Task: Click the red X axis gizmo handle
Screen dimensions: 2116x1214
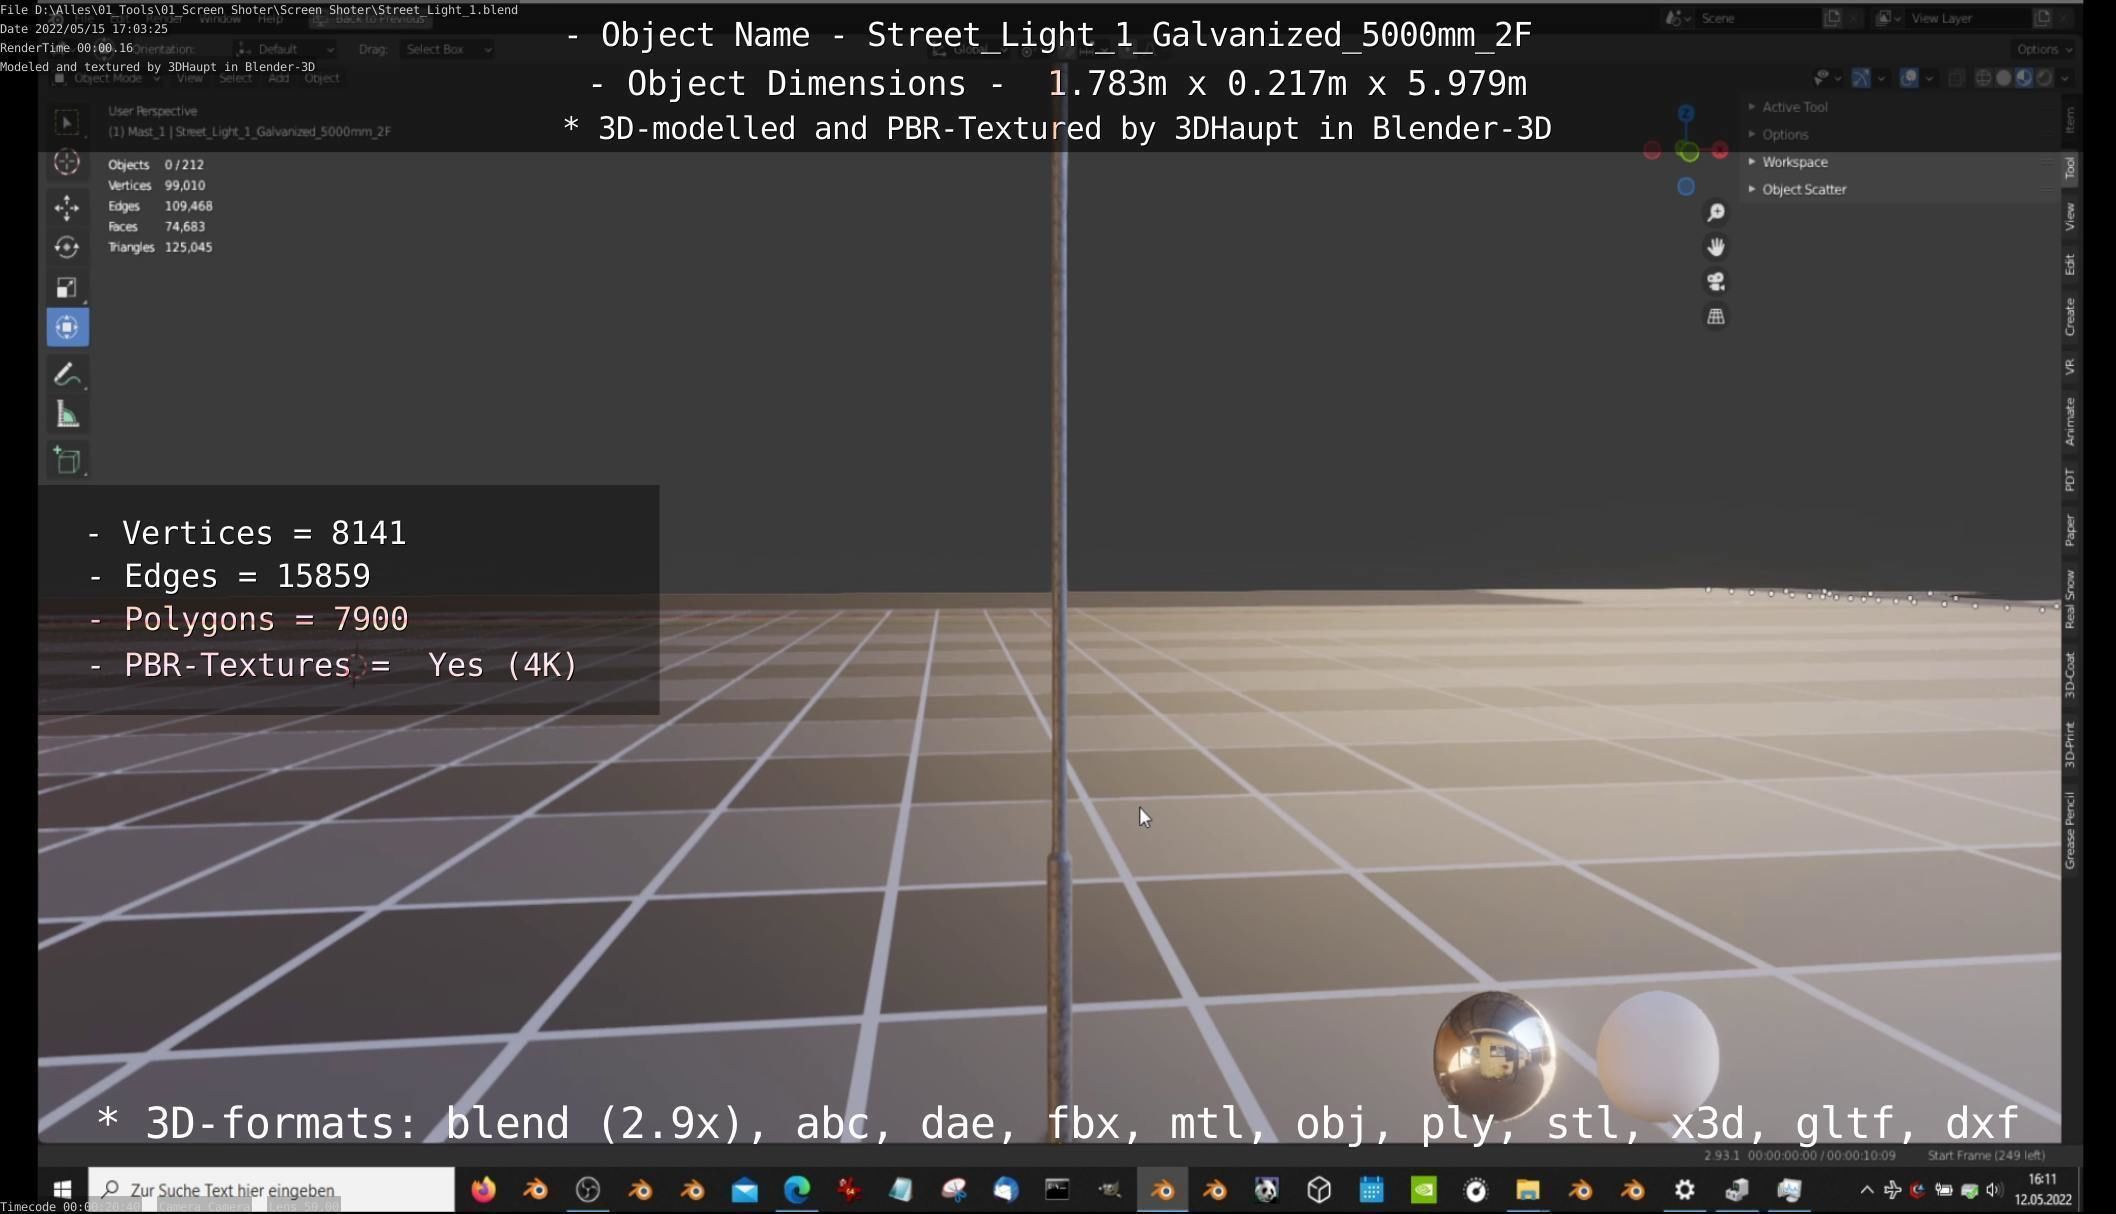Action: 1720,151
